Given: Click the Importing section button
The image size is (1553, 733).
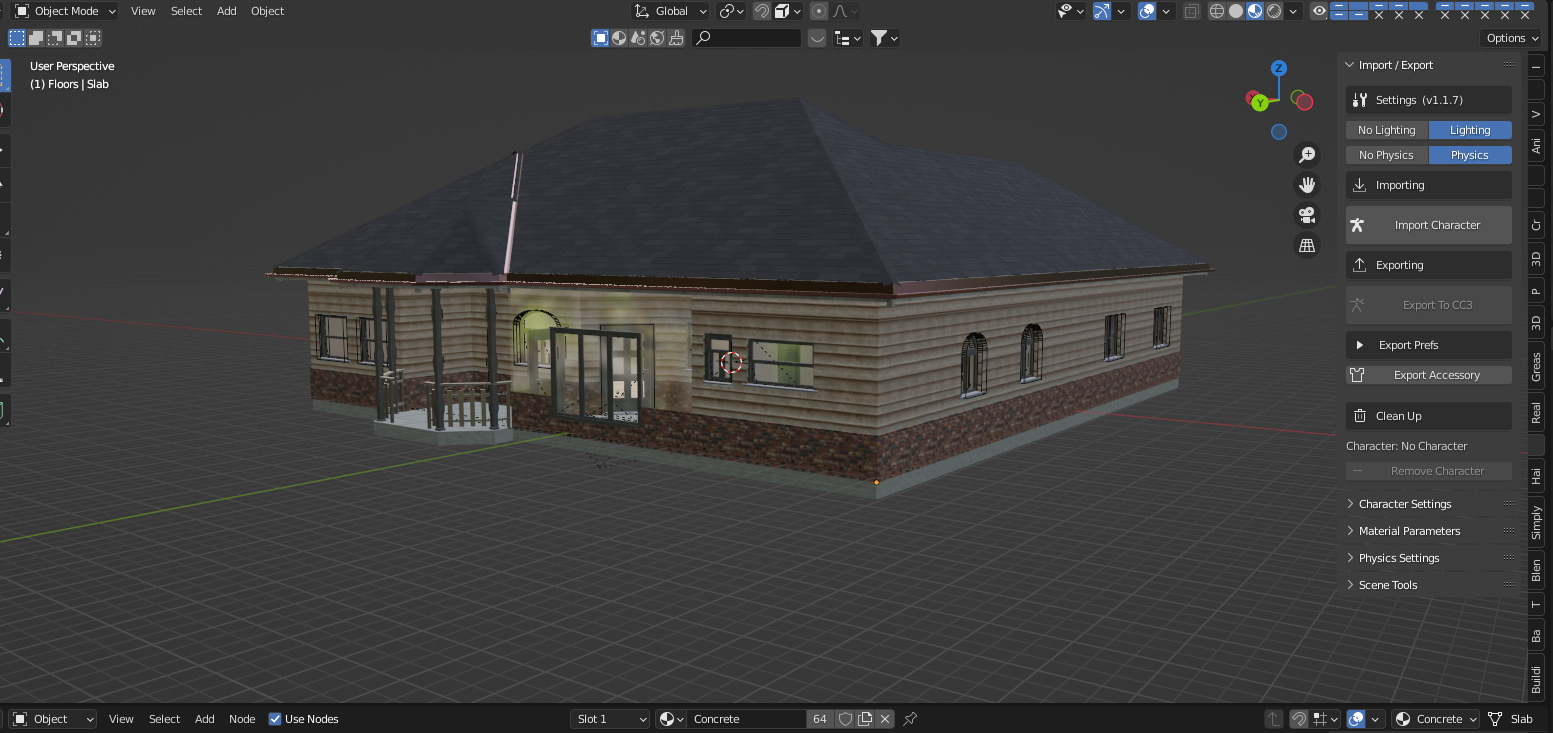Looking at the screenshot, I should [x=1428, y=185].
